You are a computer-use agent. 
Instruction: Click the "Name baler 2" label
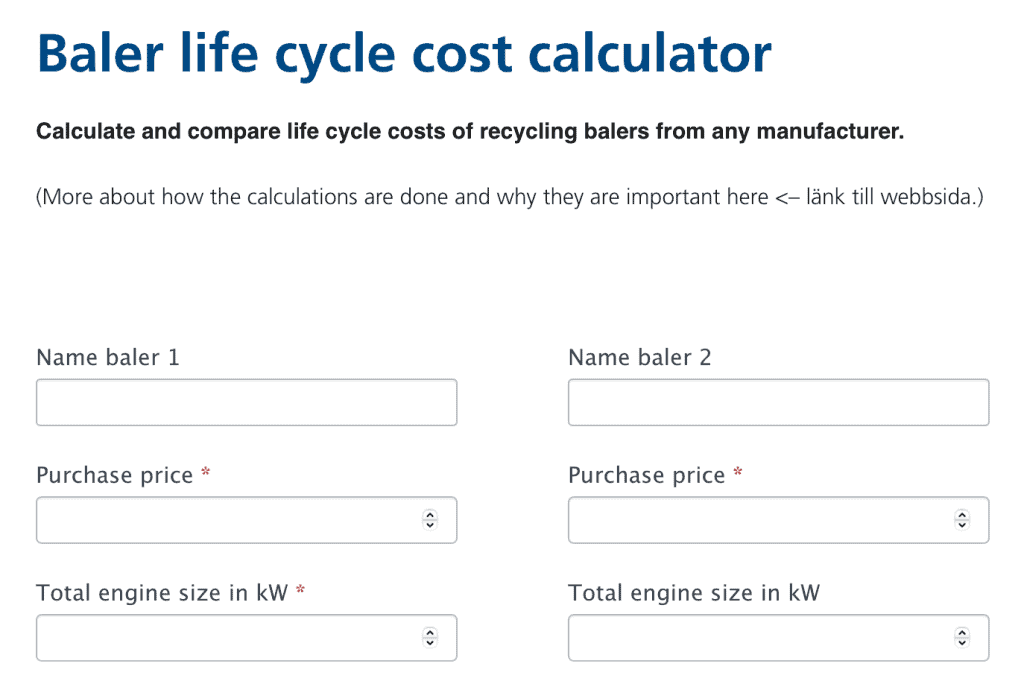[639, 358]
